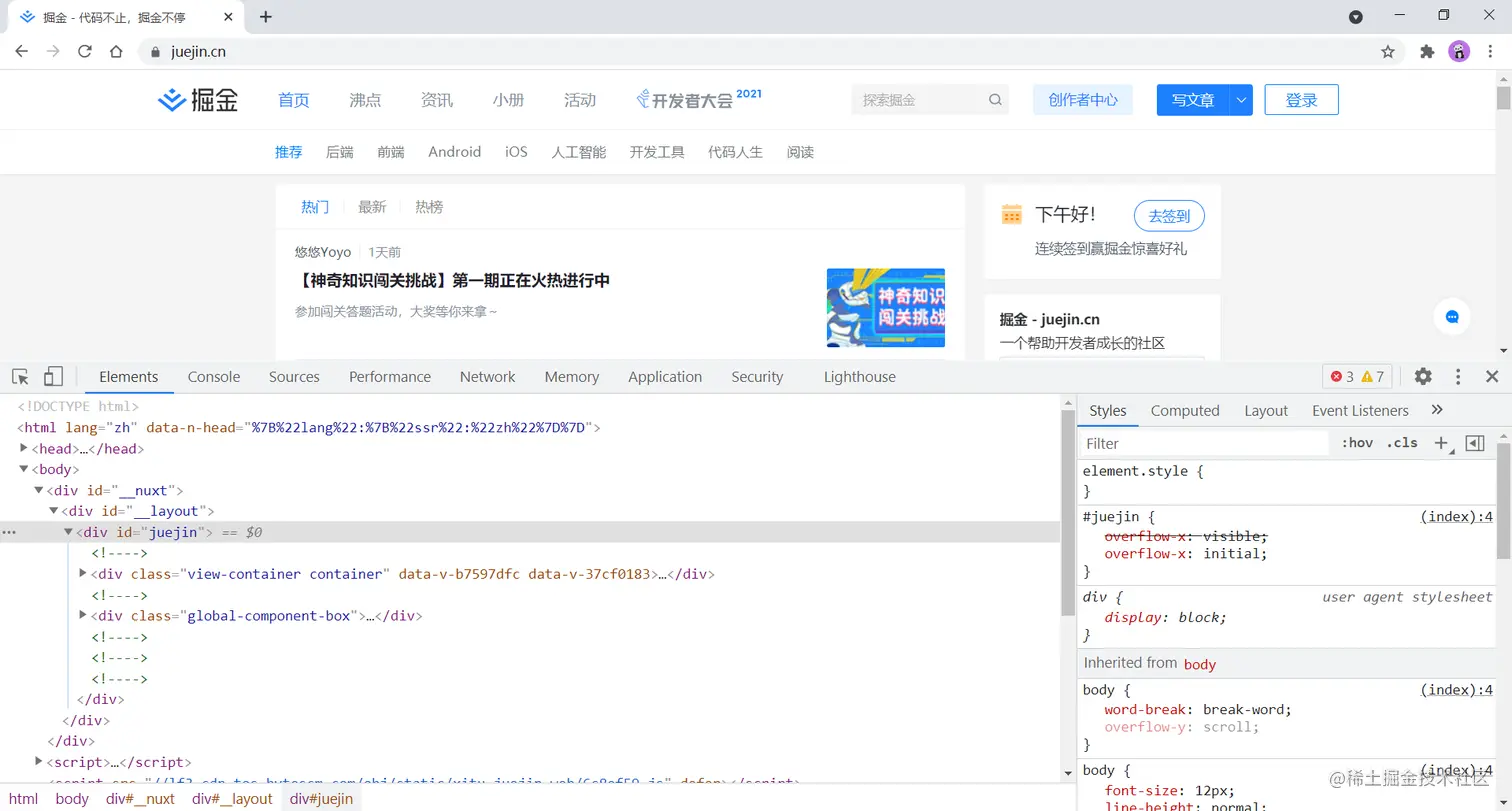Click the site info lock icon

[155, 52]
